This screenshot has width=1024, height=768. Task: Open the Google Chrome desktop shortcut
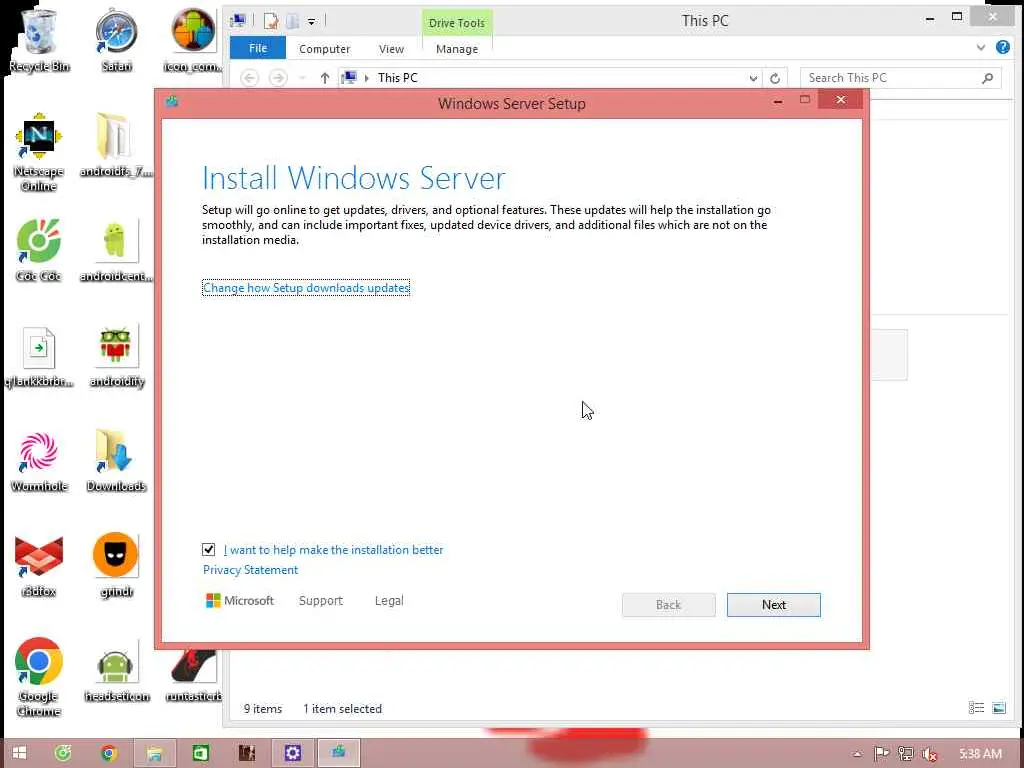[x=39, y=677]
